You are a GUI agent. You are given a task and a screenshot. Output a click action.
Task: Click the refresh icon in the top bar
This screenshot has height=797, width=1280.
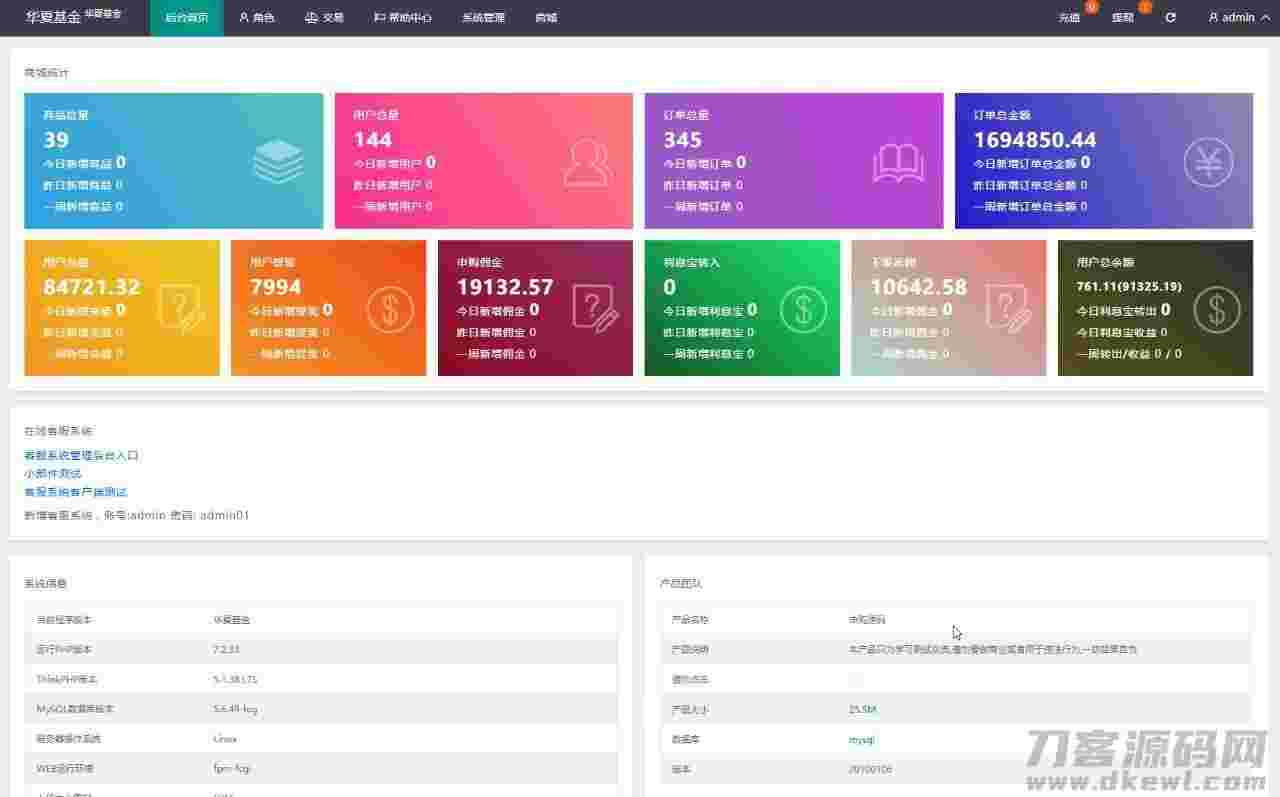pyautogui.click(x=1169, y=17)
